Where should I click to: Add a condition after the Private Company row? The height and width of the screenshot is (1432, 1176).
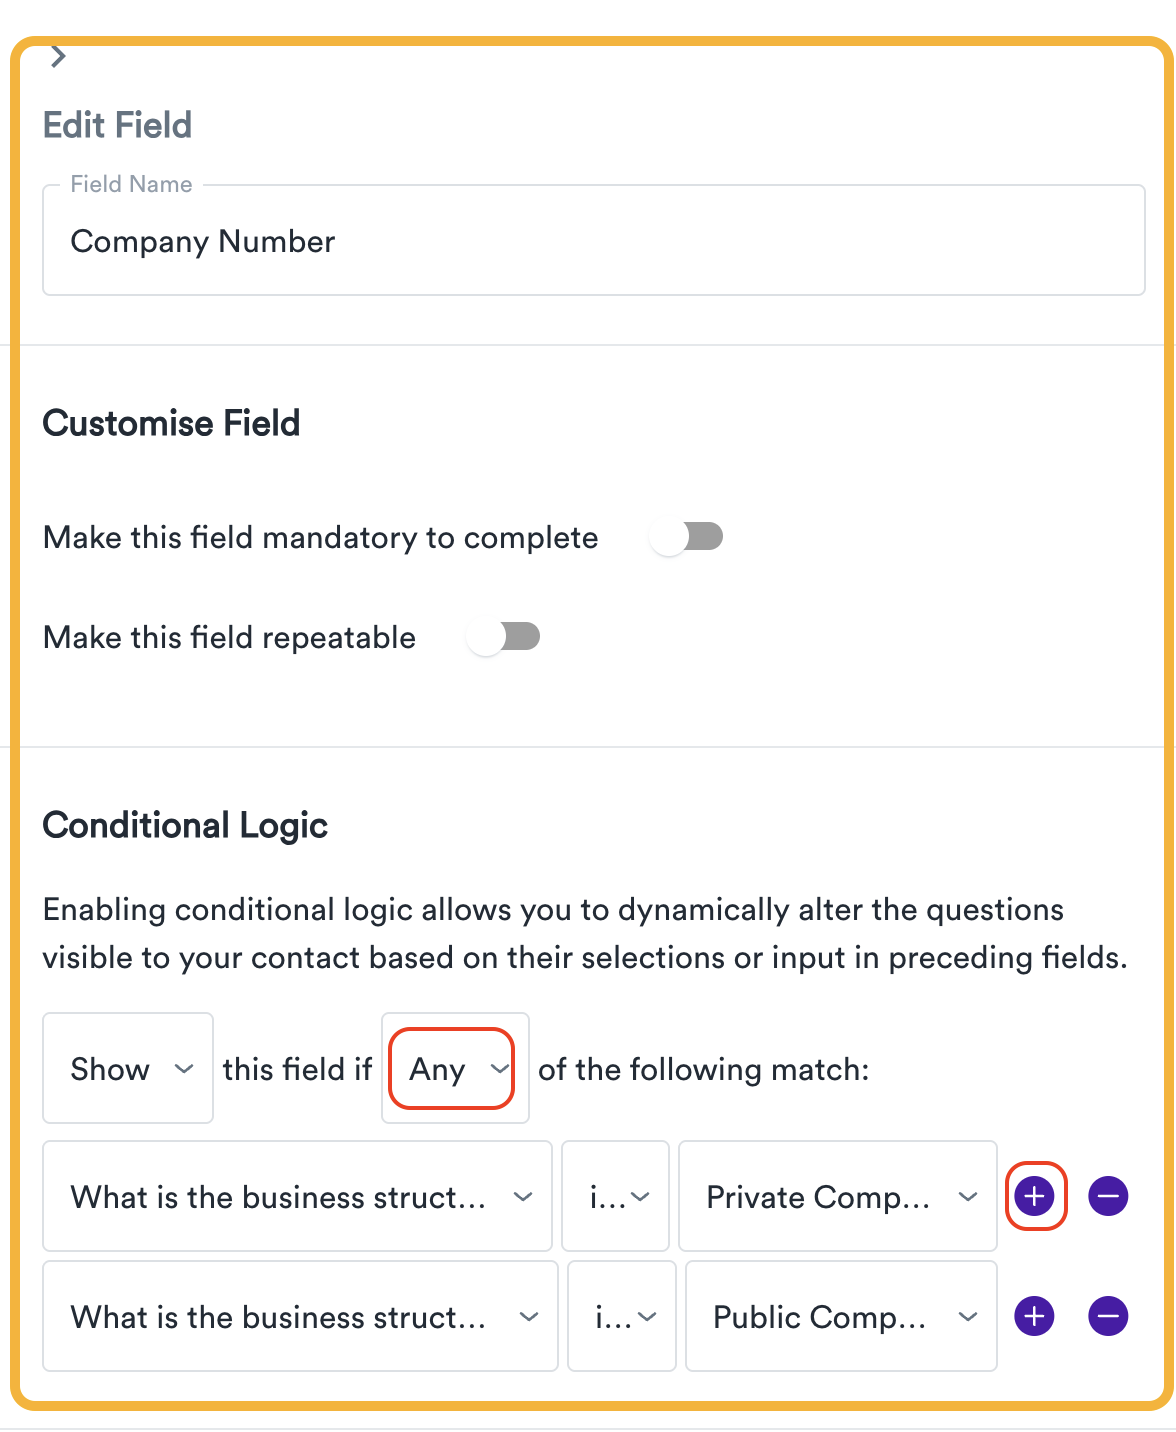coord(1035,1196)
